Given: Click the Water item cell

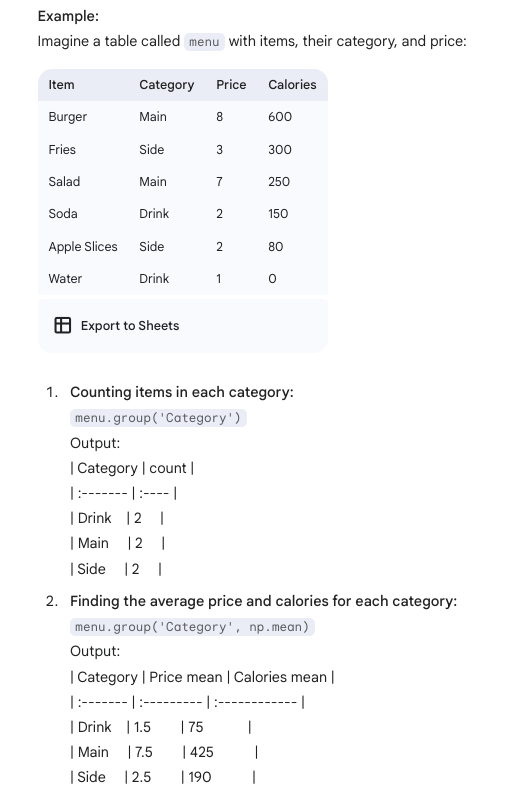Looking at the screenshot, I should 65,279.
